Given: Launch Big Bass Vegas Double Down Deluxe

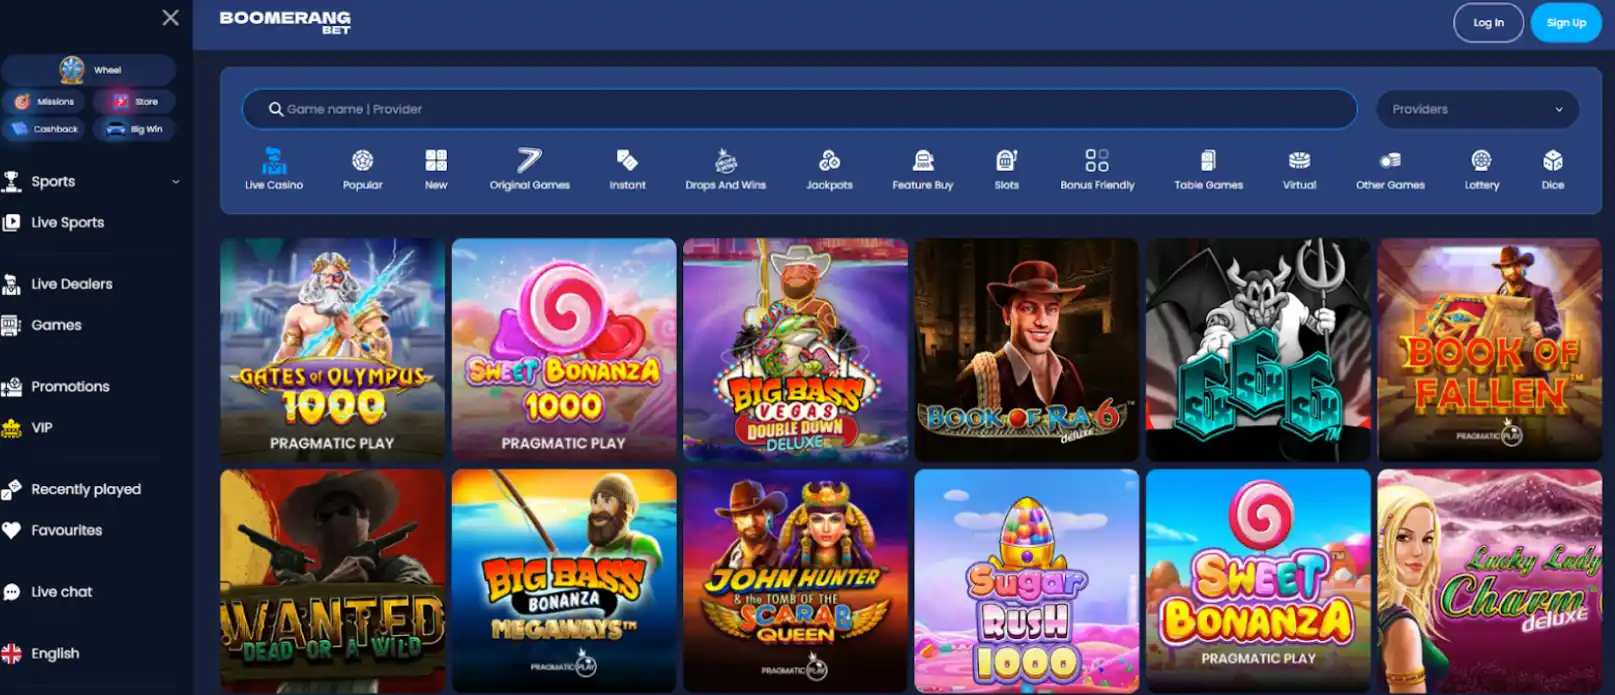Looking at the screenshot, I should point(795,349).
